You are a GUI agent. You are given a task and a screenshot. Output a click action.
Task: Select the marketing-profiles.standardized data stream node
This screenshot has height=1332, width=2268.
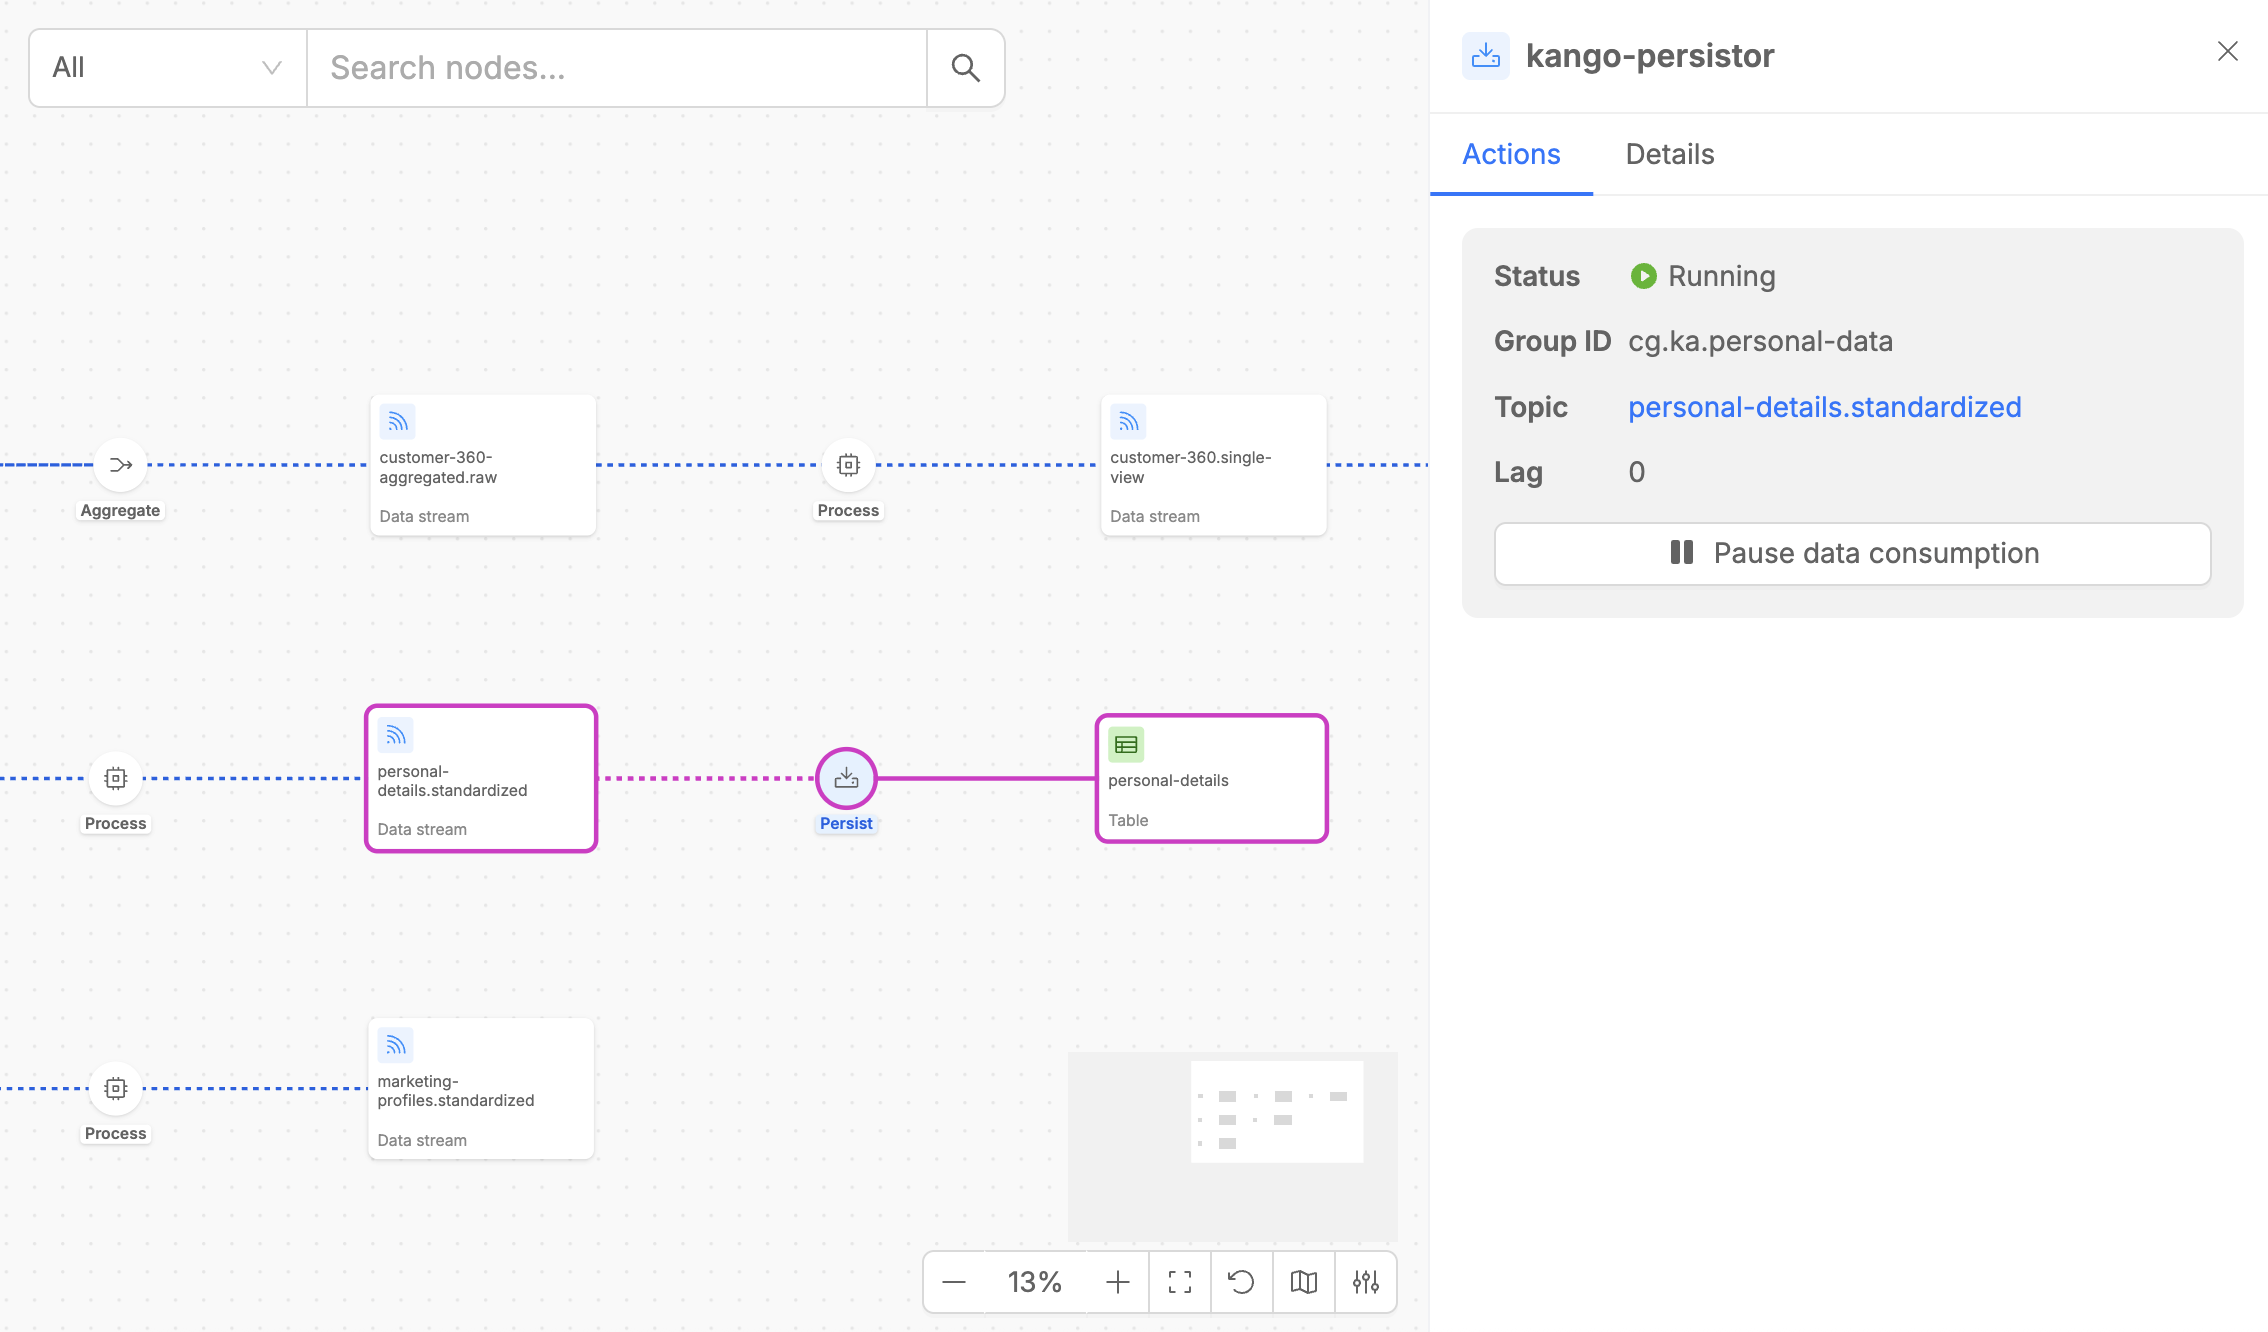point(481,1089)
